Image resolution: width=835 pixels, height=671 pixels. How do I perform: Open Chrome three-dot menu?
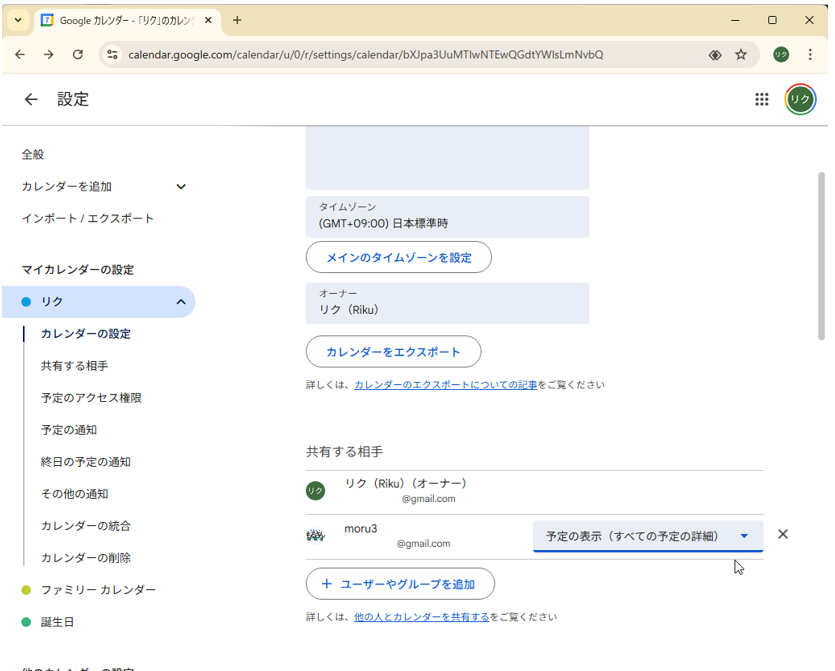pyautogui.click(x=810, y=55)
